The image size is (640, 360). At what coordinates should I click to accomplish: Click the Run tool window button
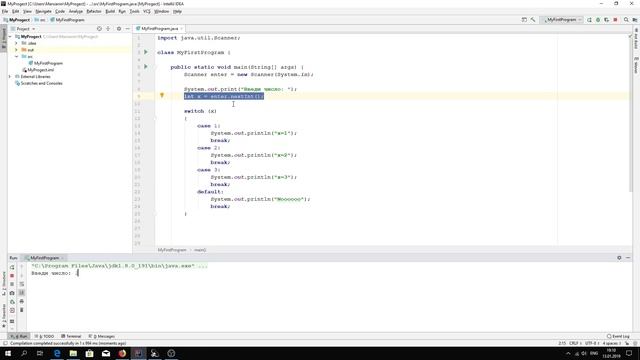[19, 336]
